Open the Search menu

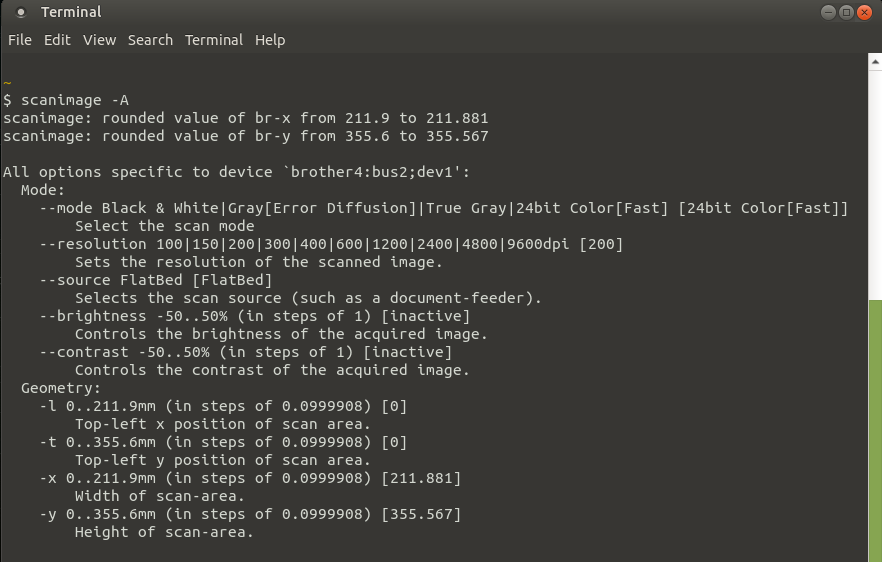[150, 40]
